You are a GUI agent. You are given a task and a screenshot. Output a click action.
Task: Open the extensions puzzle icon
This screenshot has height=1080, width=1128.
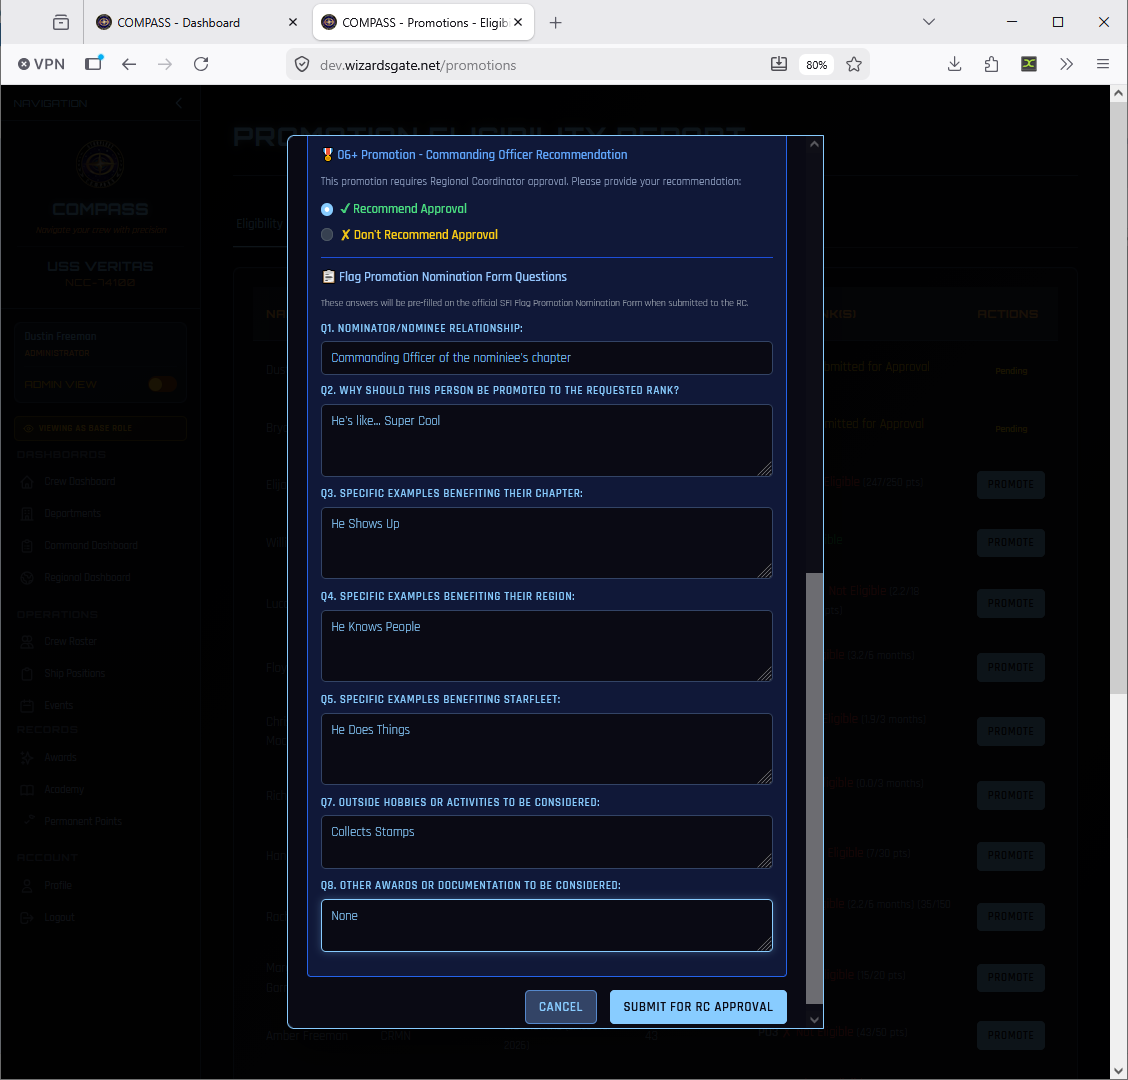[991, 64]
